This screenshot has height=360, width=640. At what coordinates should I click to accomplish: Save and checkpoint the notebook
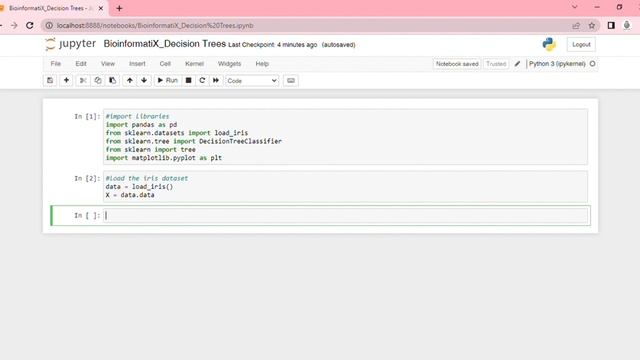50,80
